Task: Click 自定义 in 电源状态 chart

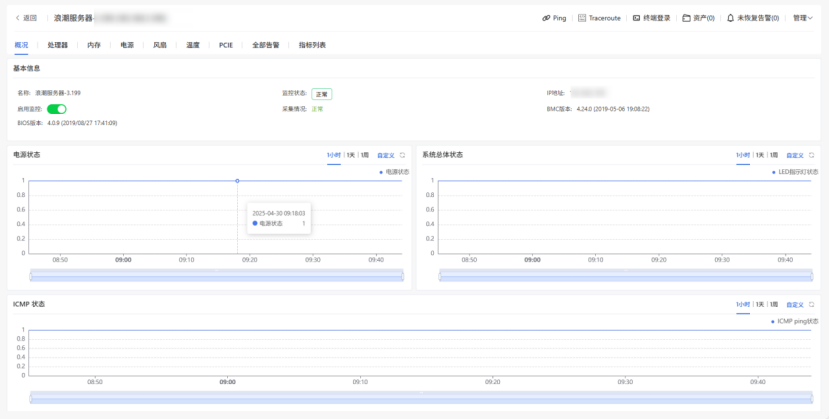Action: (x=386, y=156)
